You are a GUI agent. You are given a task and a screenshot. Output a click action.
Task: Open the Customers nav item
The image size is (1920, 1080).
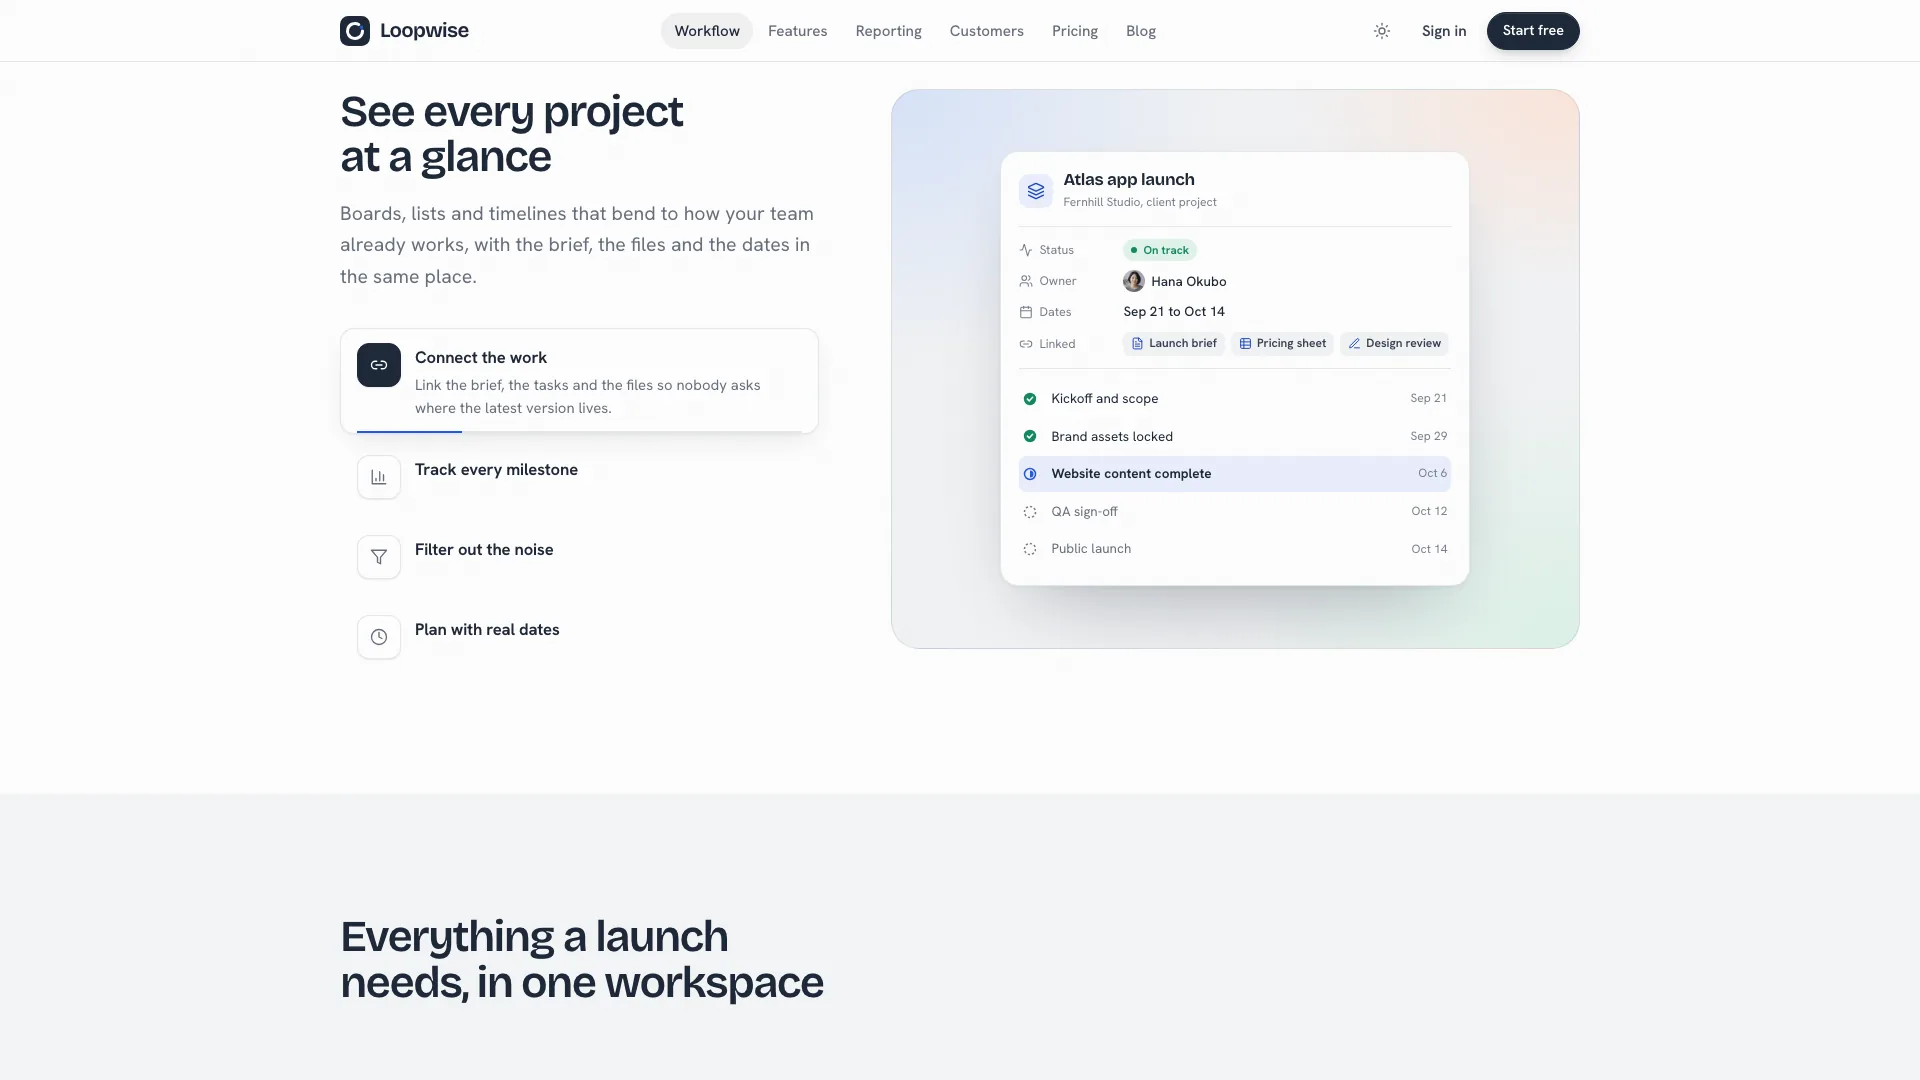coord(987,31)
